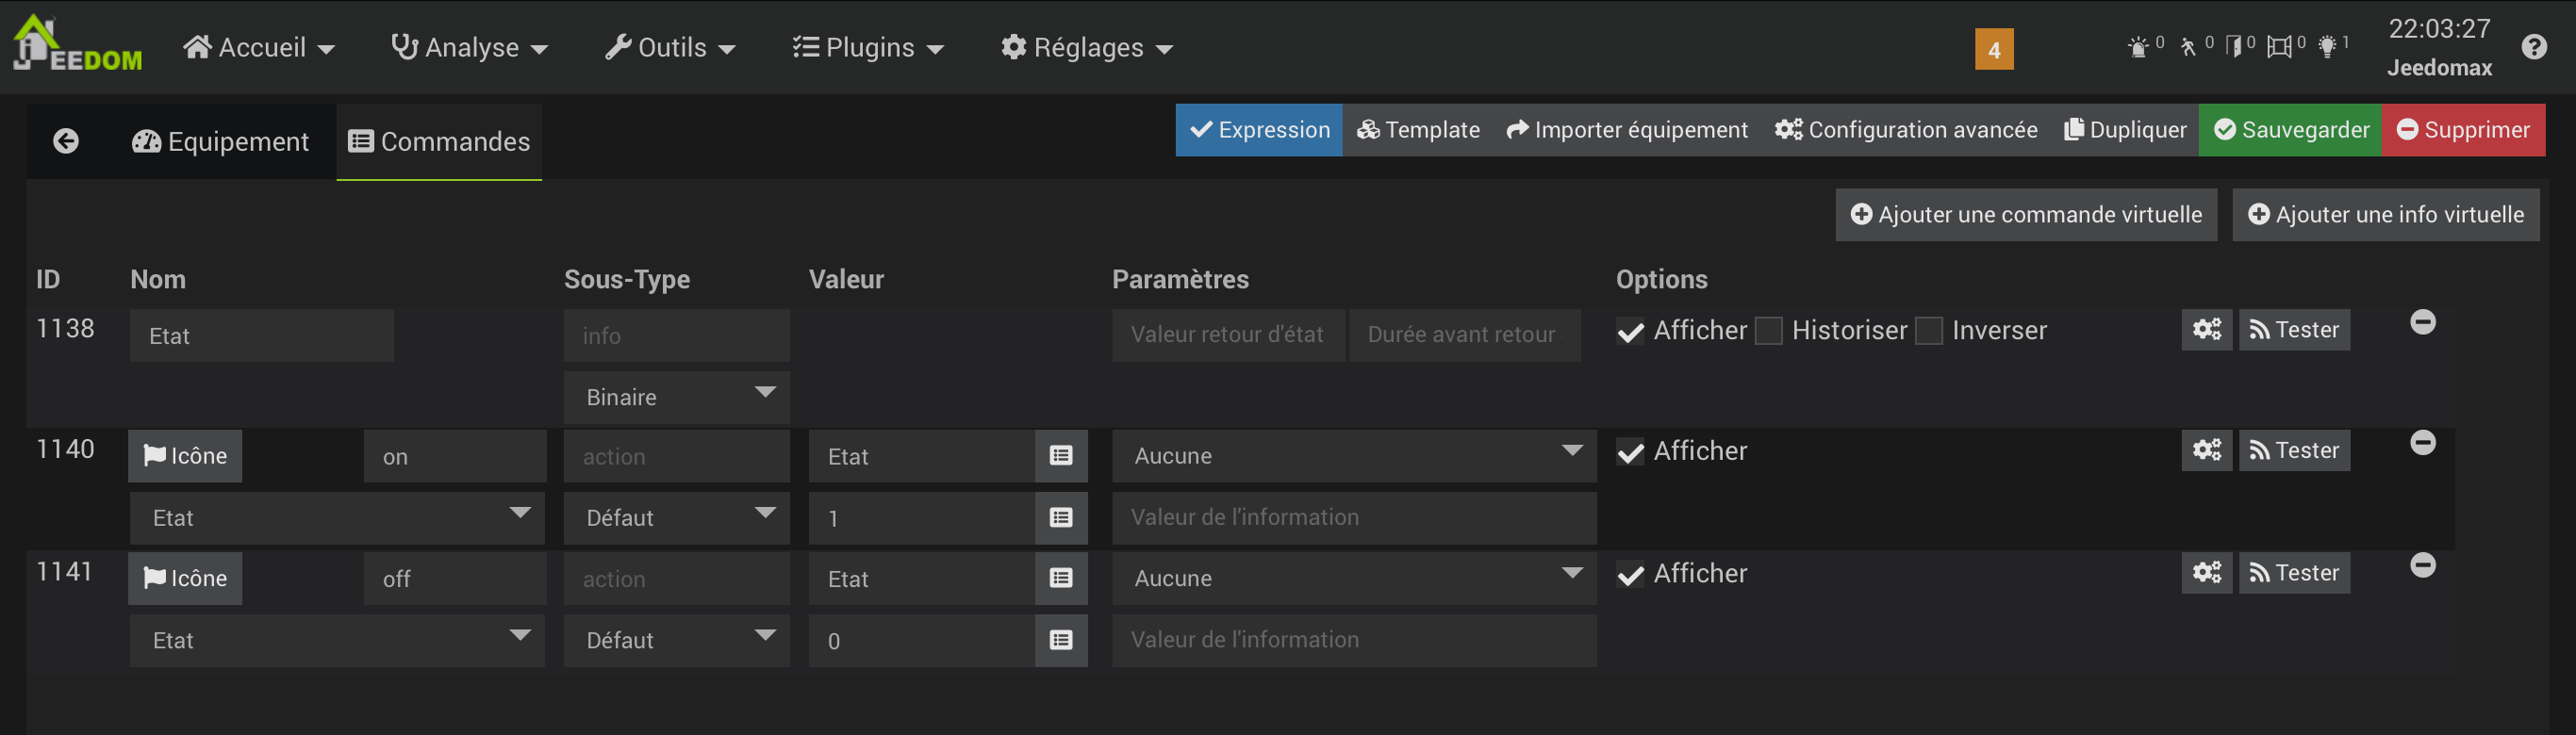Click the orange notification badge 4
This screenshot has height=735, width=2576.
point(1993,49)
